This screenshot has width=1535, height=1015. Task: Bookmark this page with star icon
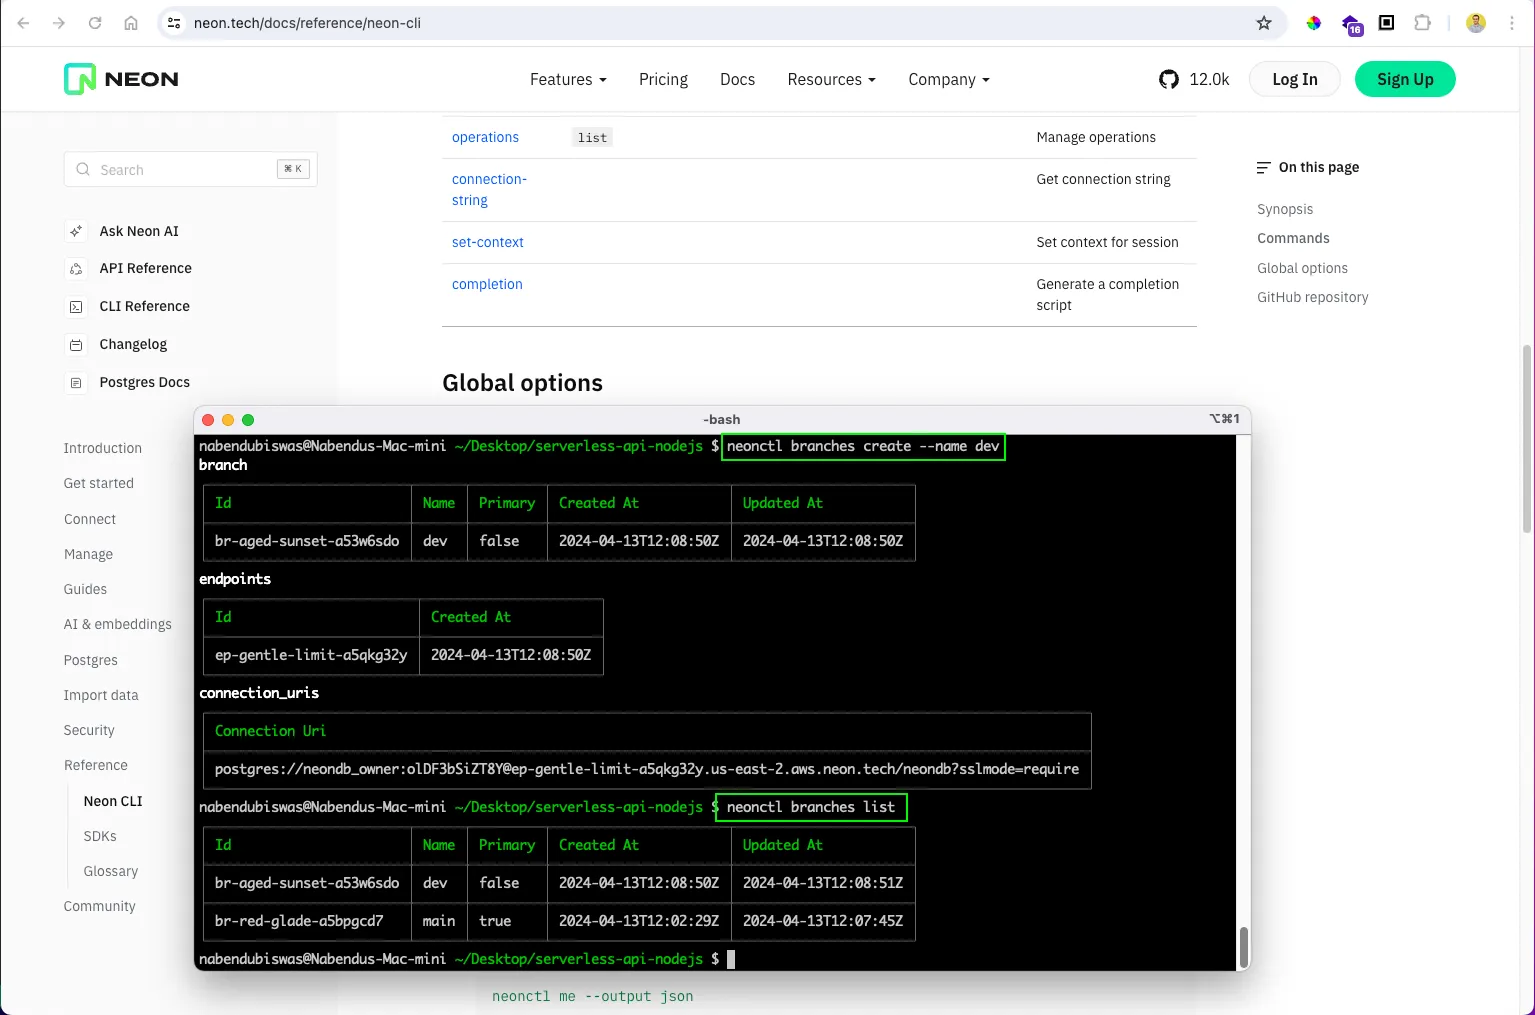(x=1264, y=23)
